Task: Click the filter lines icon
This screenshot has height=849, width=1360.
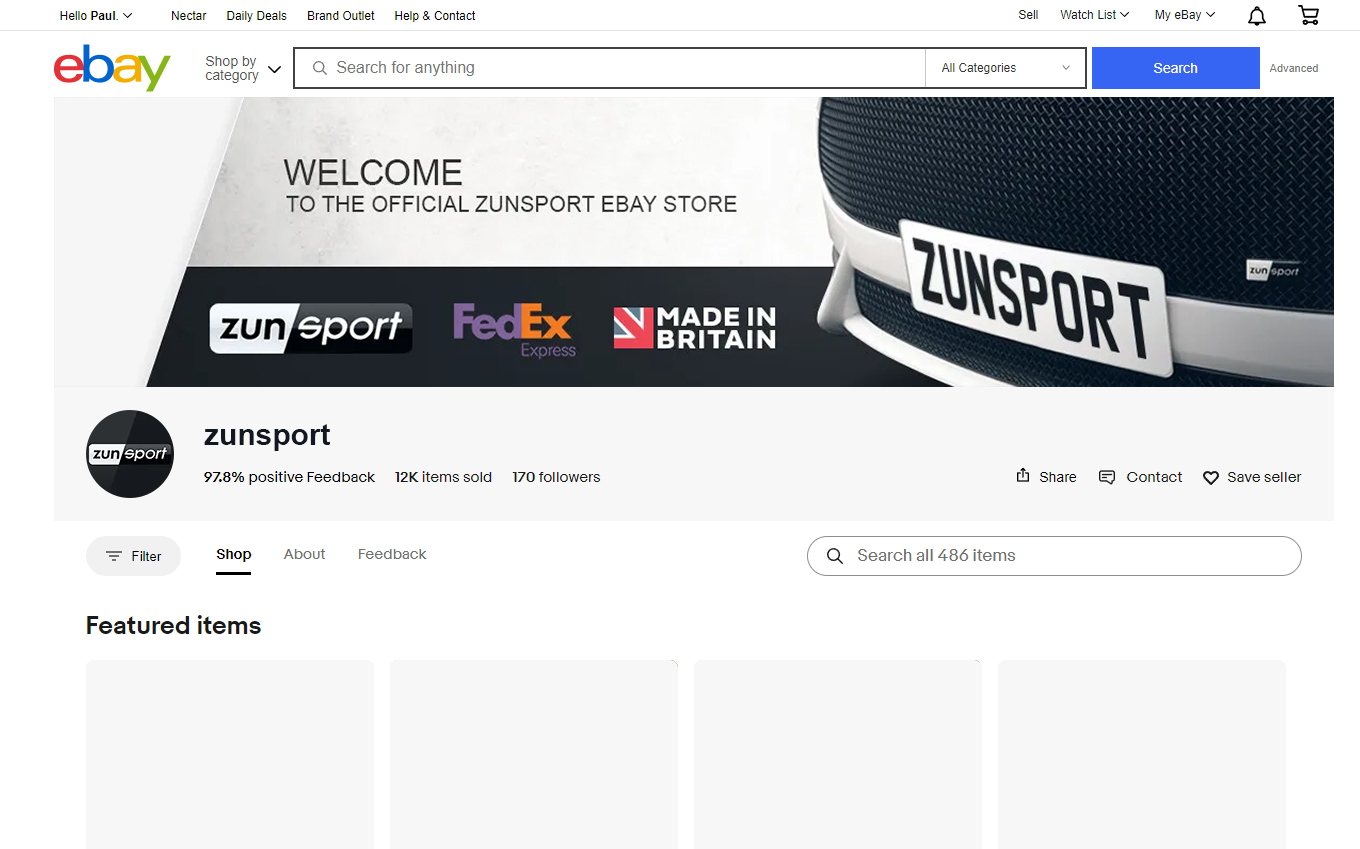Action: [114, 556]
